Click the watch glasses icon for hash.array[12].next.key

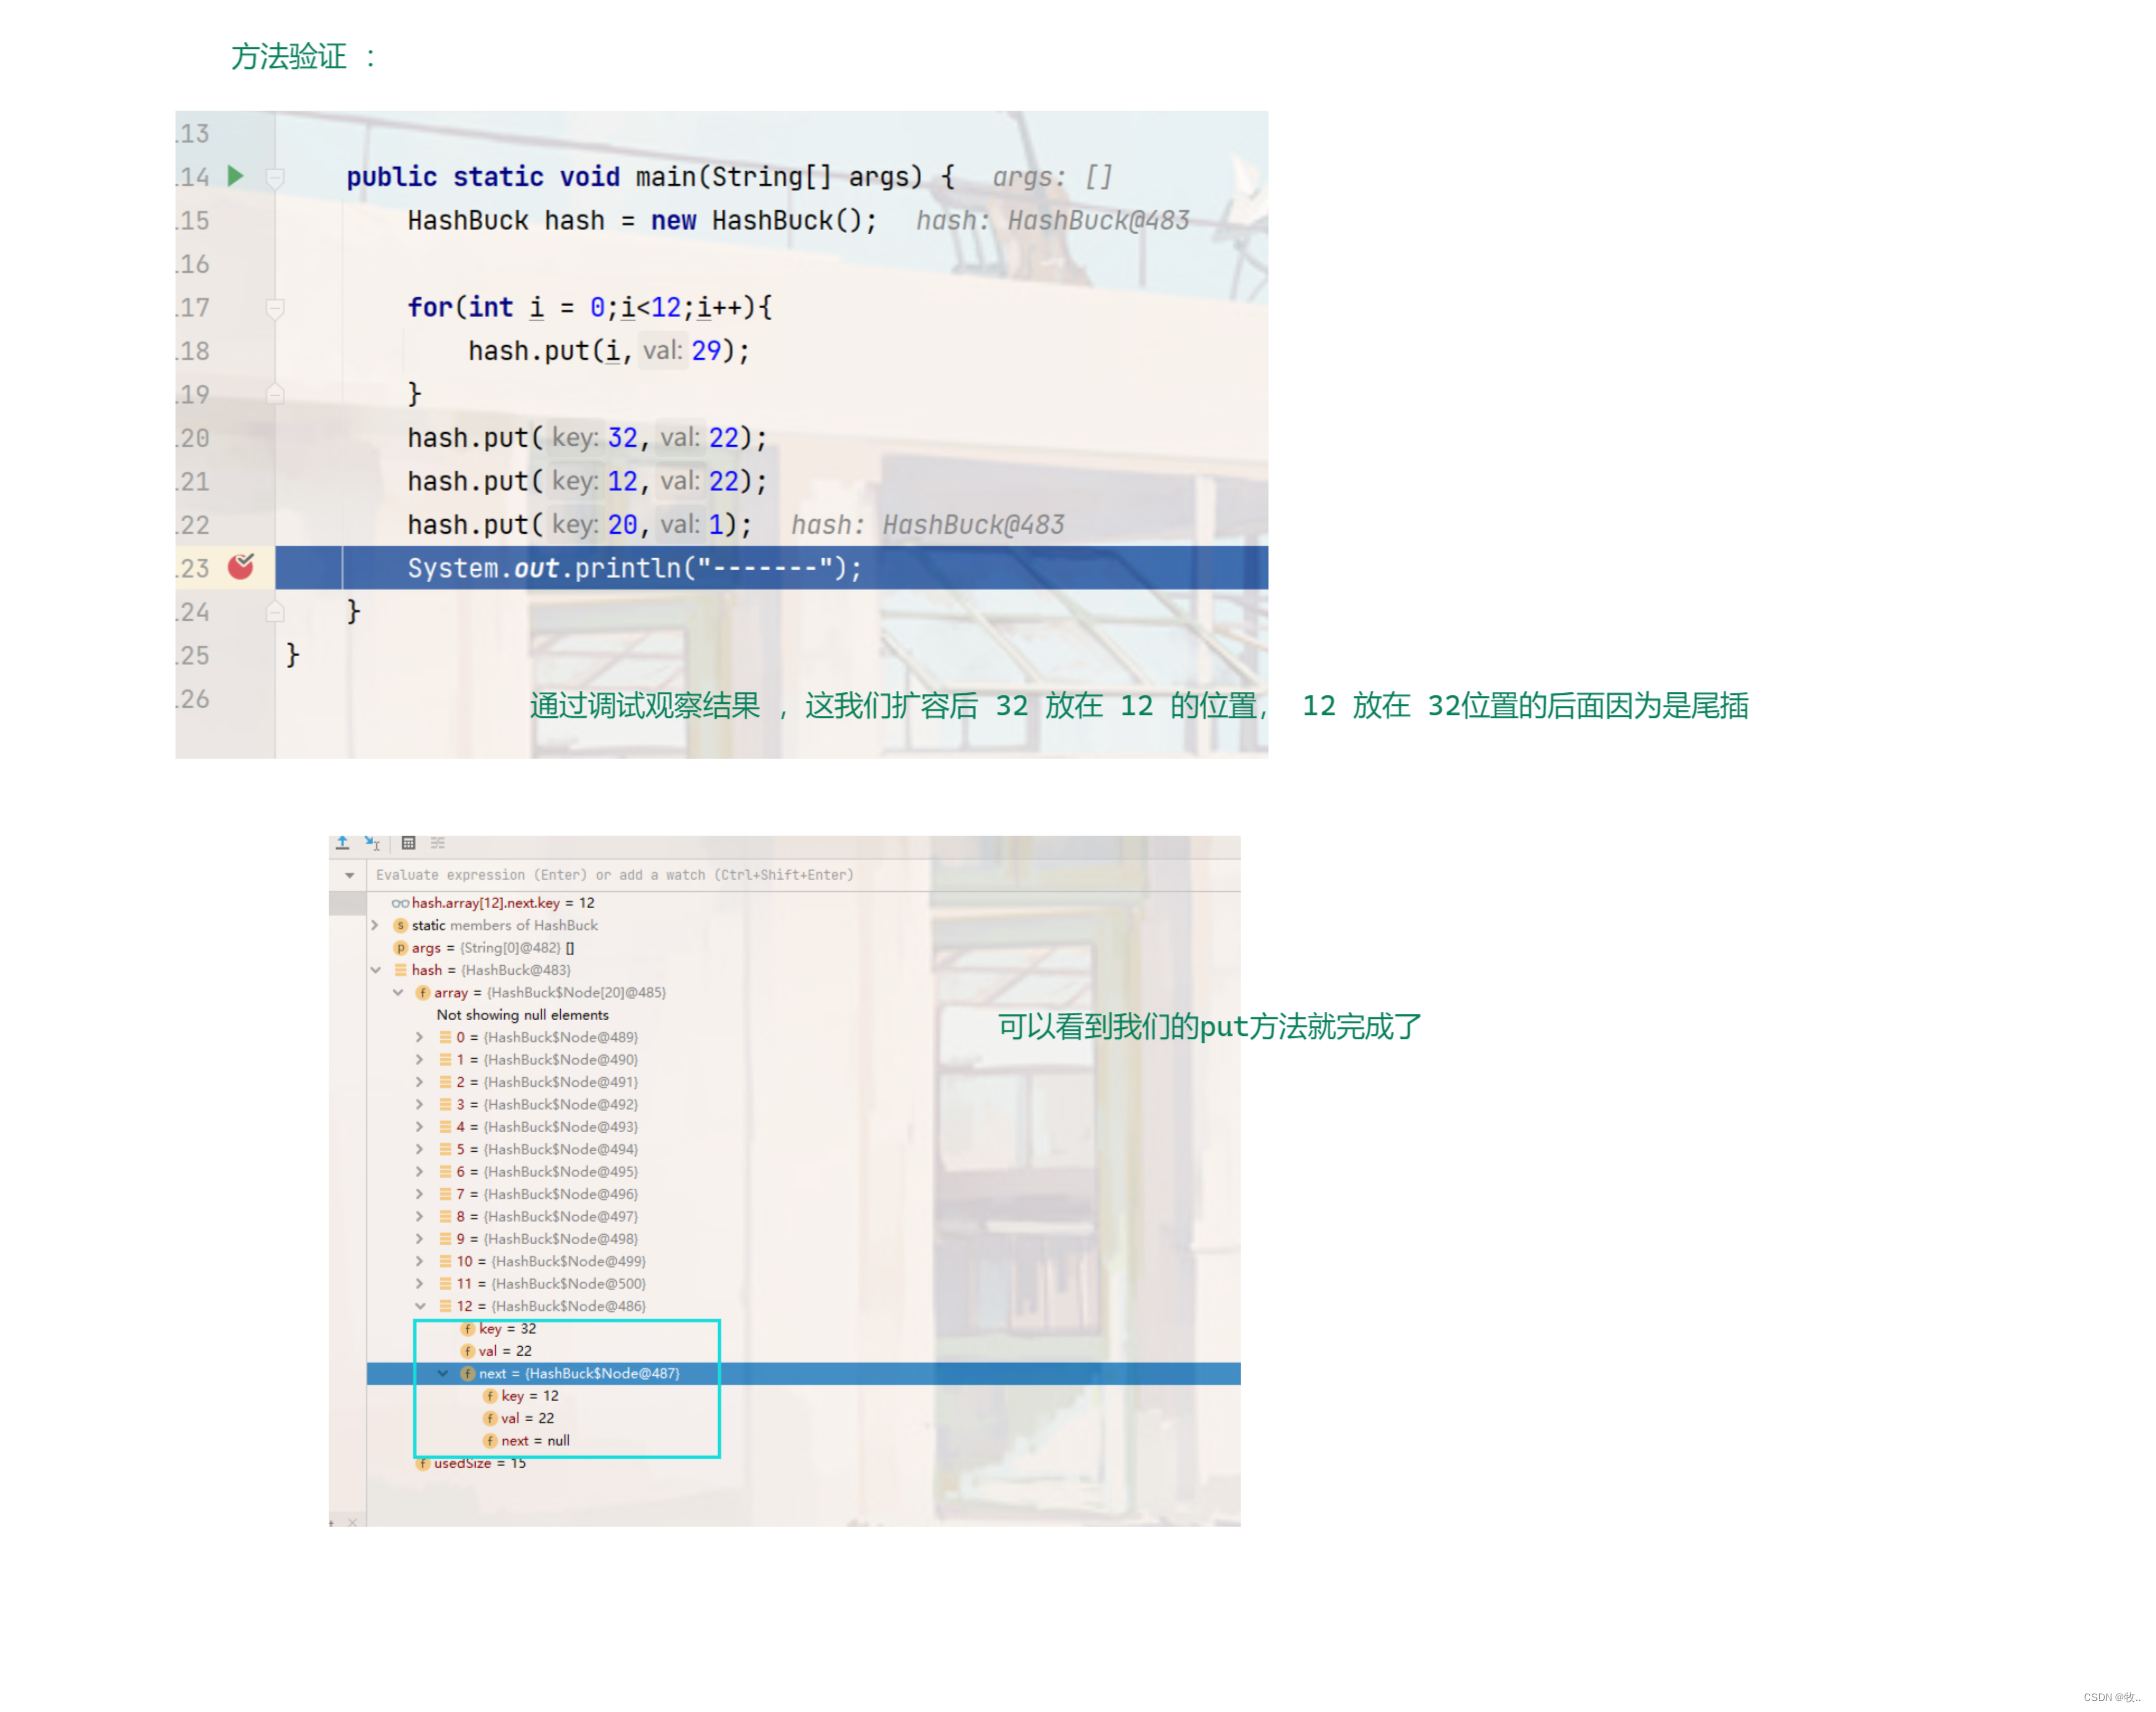pyautogui.click(x=399, y=903)
